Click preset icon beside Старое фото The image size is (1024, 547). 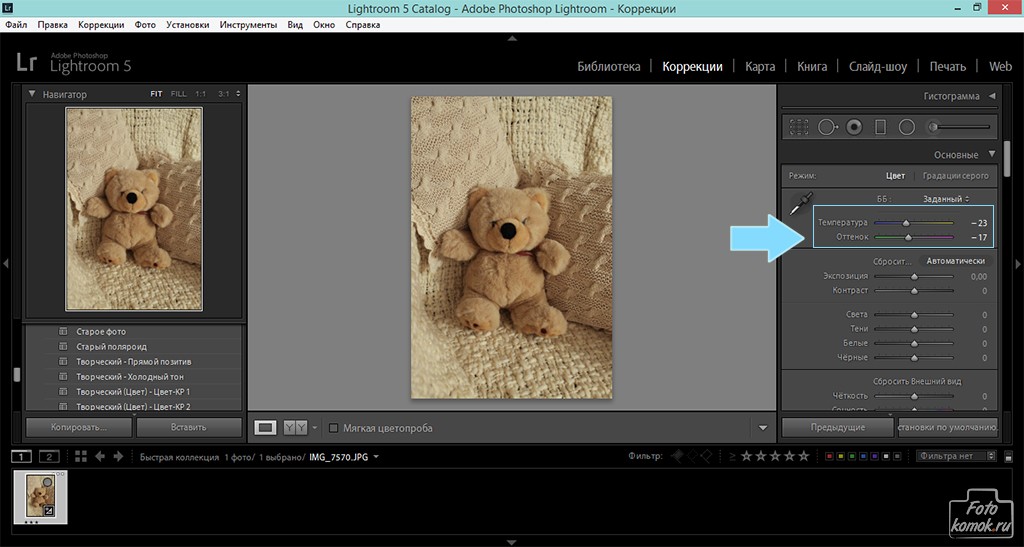(x=63, y=332)
